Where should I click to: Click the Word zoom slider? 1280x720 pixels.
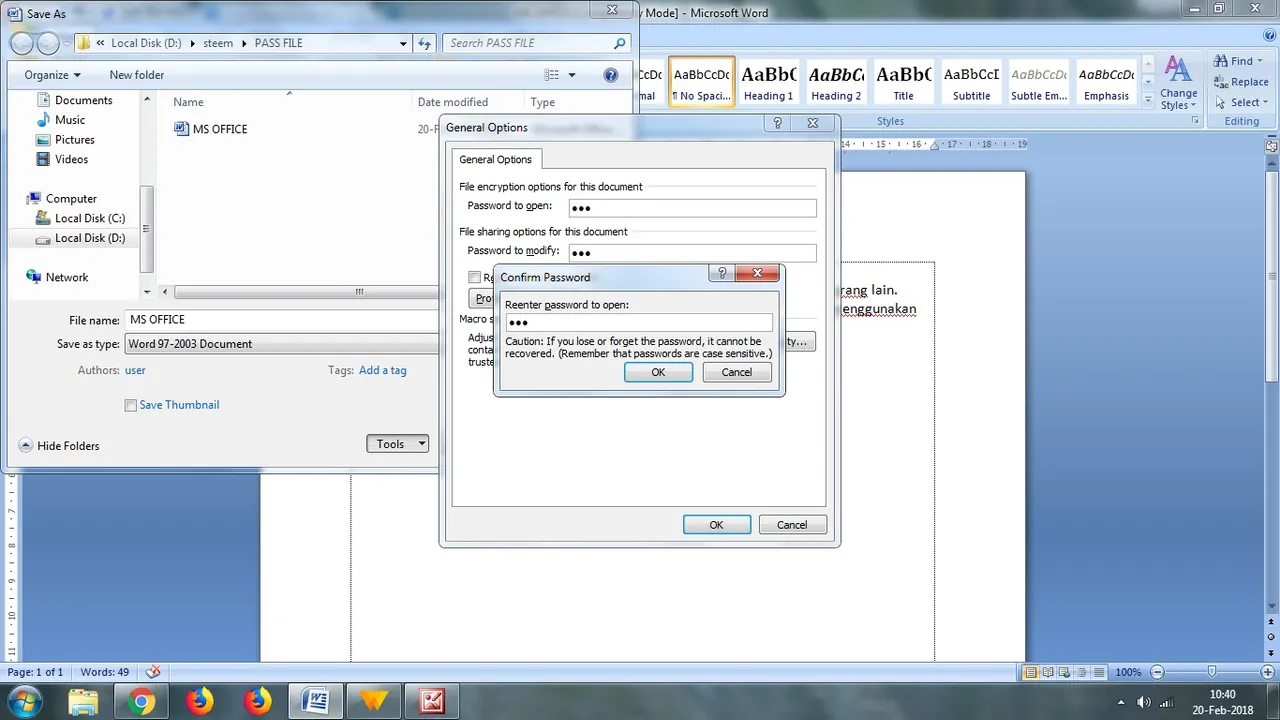click(1212, 672)
